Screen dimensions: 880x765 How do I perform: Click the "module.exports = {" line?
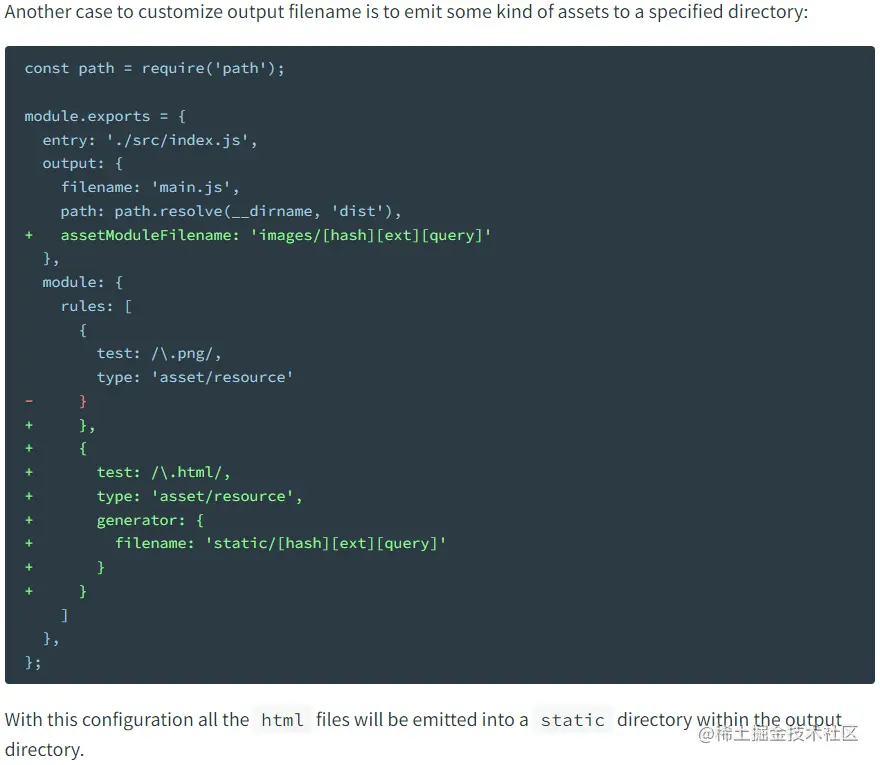105,116
